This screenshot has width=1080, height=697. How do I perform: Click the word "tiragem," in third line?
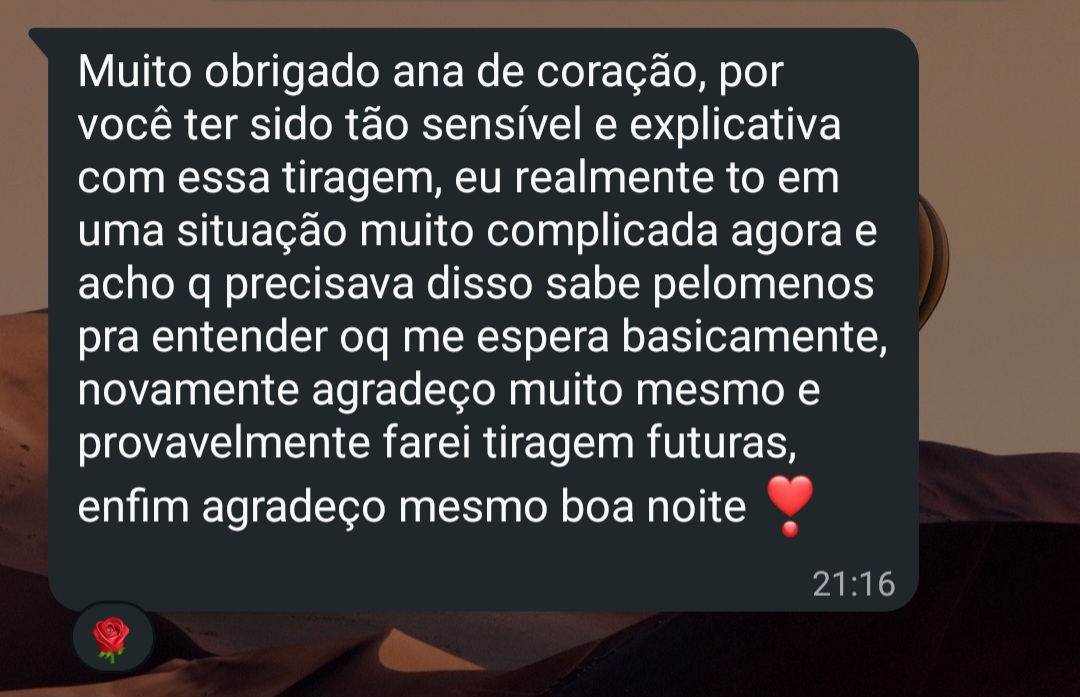coord(361,180)
